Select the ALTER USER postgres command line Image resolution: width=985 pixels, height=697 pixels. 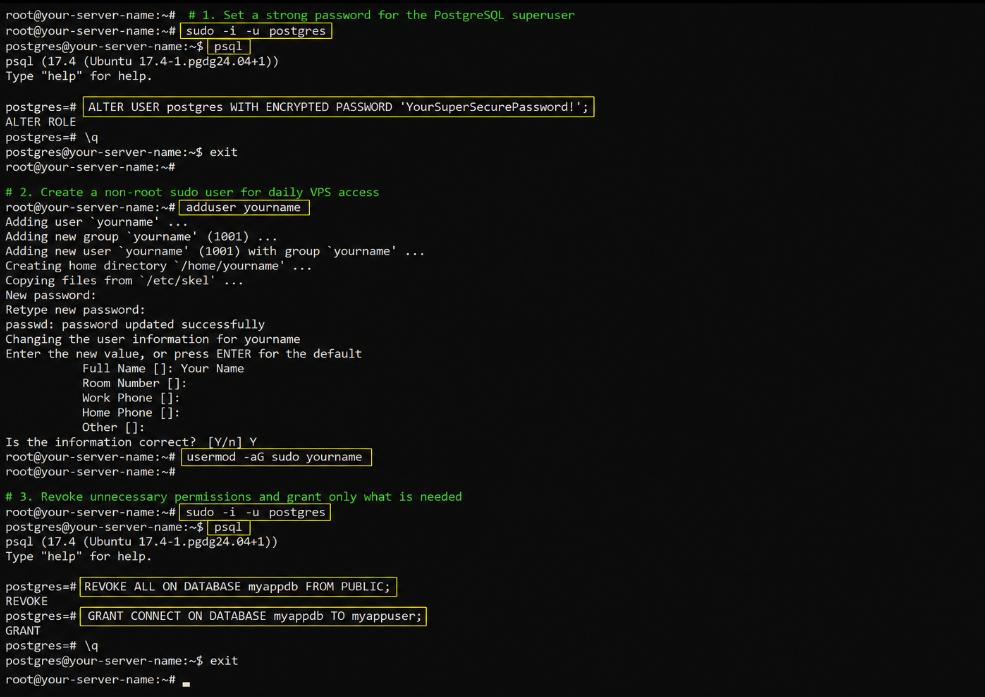[x=339, y=107]
